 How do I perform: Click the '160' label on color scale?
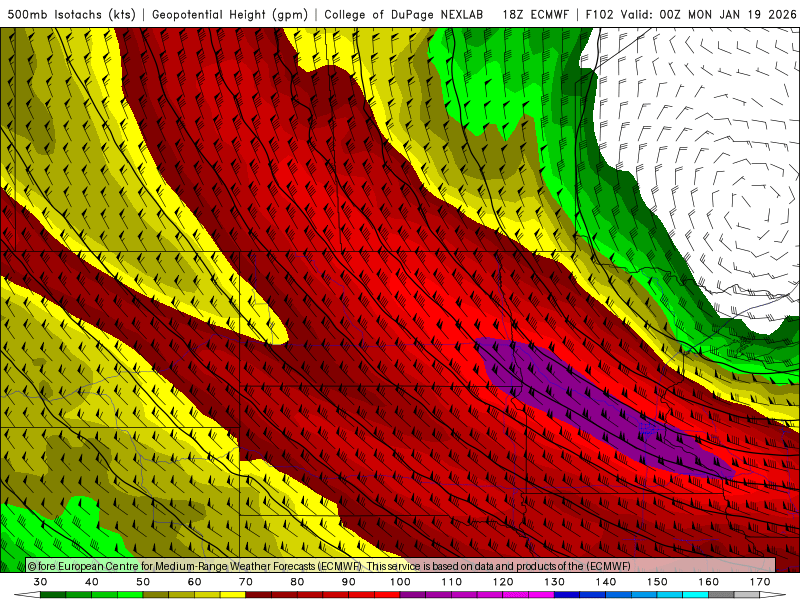pos(709,582)
